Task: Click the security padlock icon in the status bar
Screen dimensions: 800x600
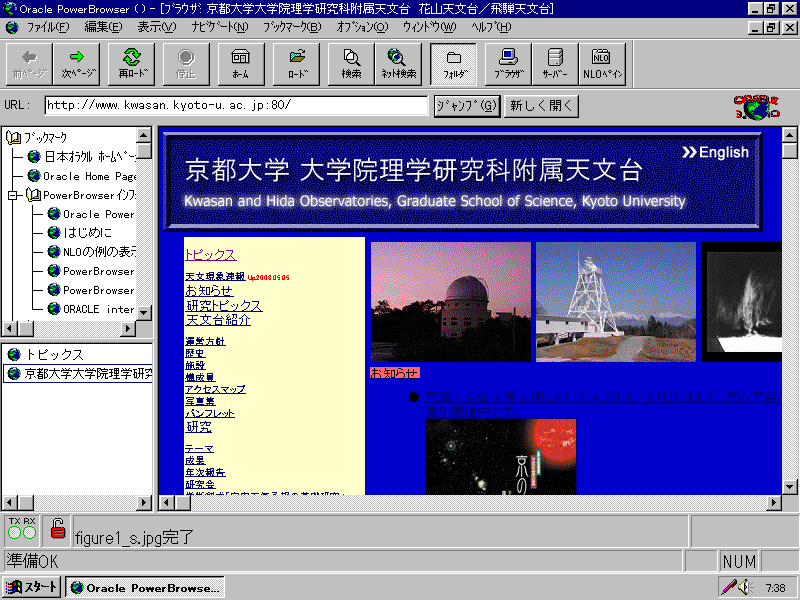Action: coord(58,529)
